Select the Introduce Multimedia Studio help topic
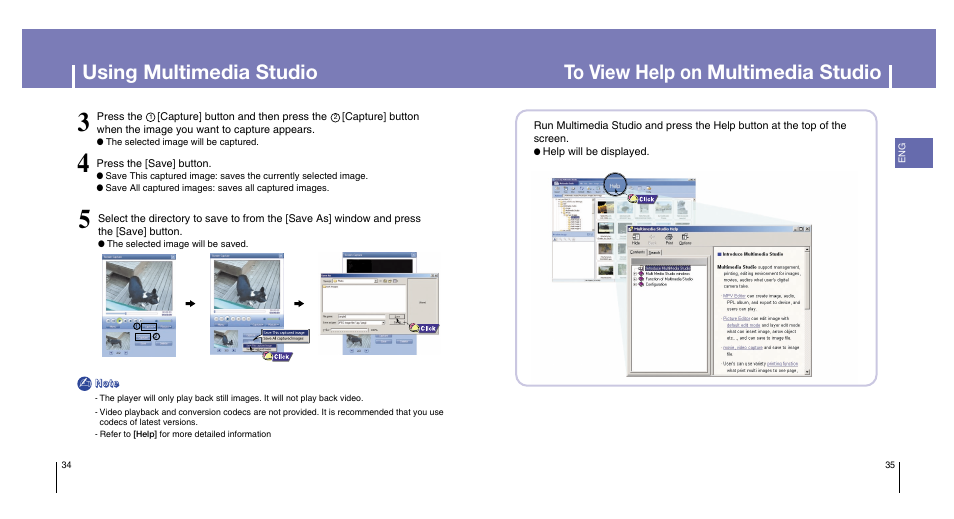This screenshot has height=519, width=954. coord(667,268)
